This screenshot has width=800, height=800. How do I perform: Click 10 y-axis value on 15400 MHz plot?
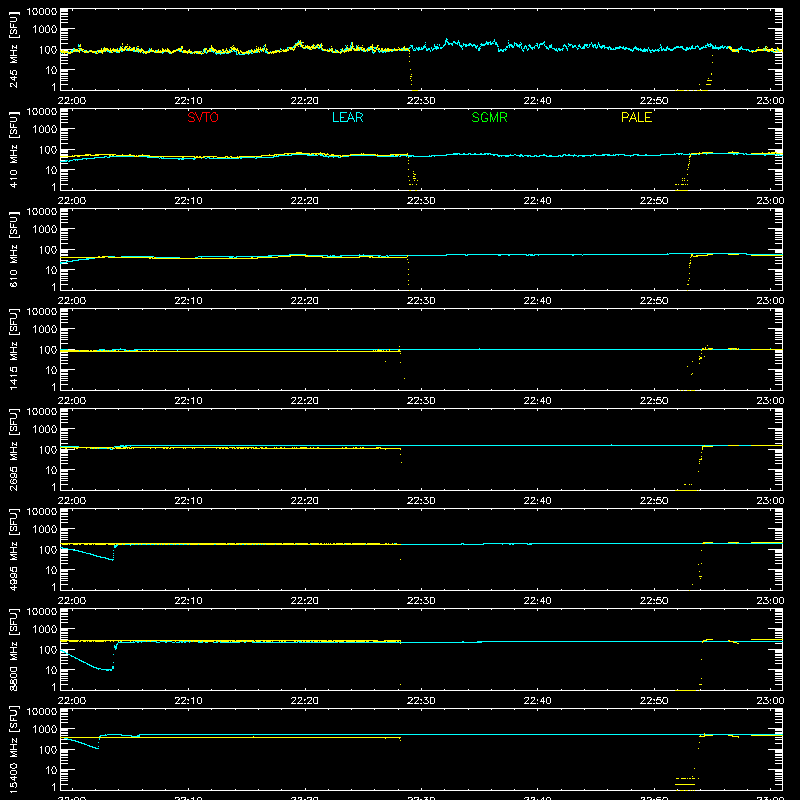click(51, 770)
